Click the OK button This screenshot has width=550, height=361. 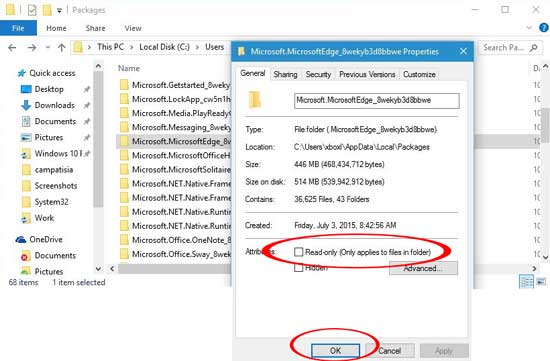[x=335, y=350]
